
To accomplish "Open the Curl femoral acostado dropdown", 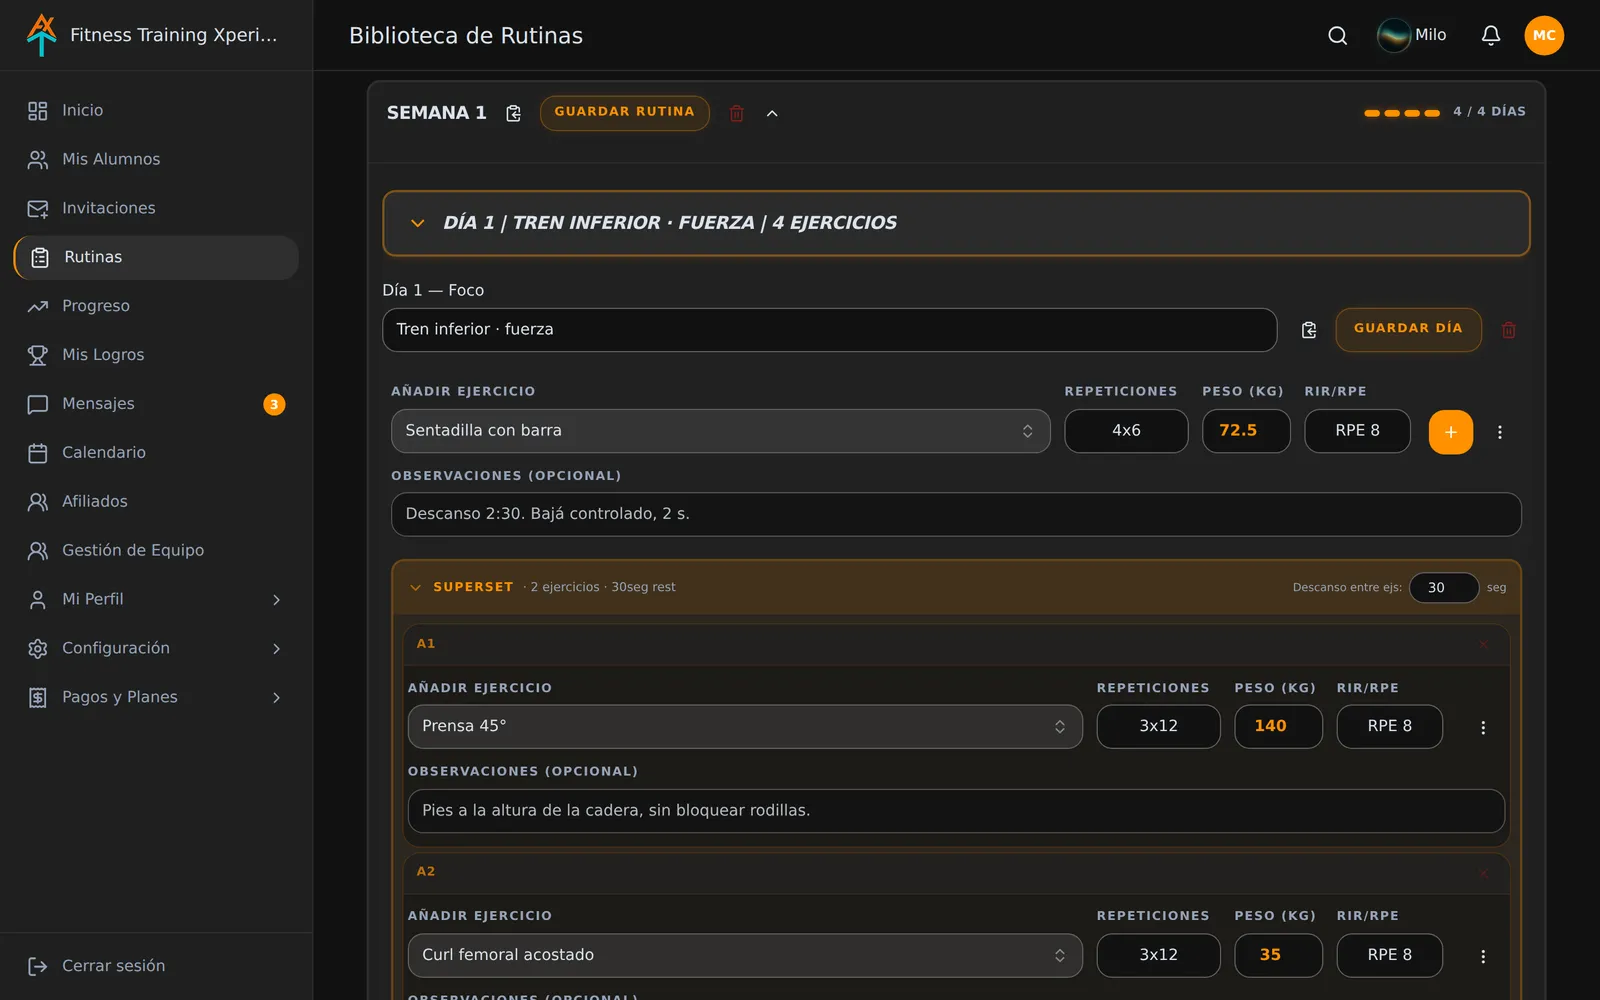I will pyautogui.click(x=745, y=955).
